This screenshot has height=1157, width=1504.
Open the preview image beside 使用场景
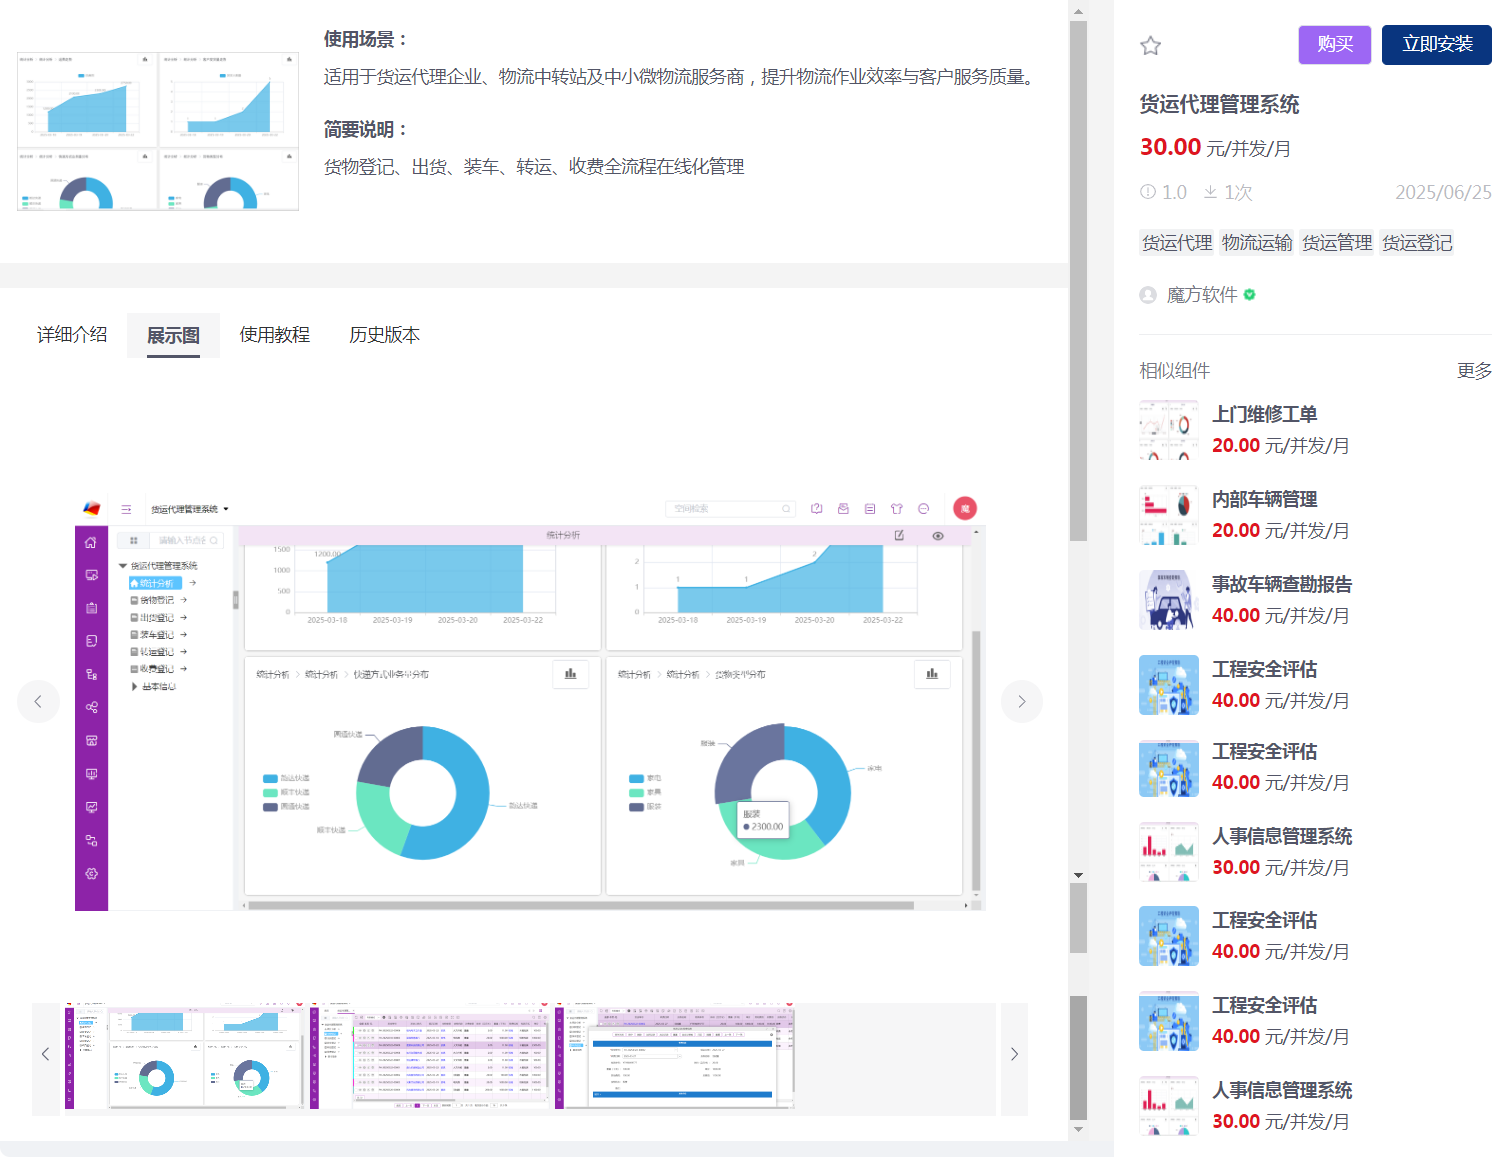click(x=158, y=131)
